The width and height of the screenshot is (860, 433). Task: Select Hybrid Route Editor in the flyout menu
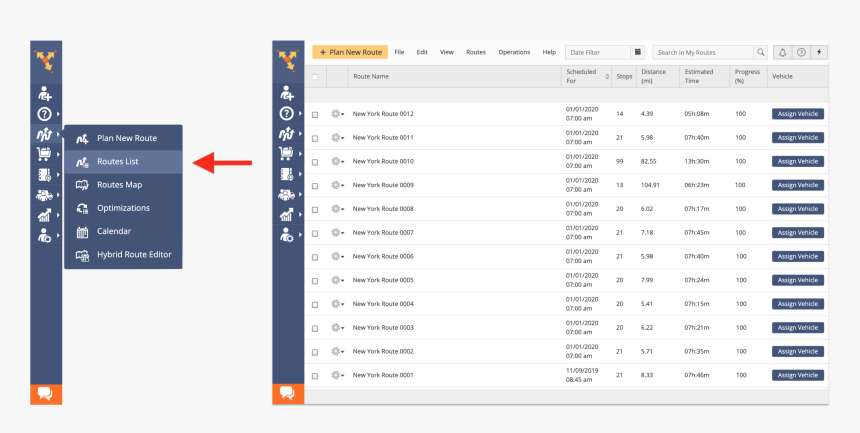pyautogui.click(x=123, y=255)
